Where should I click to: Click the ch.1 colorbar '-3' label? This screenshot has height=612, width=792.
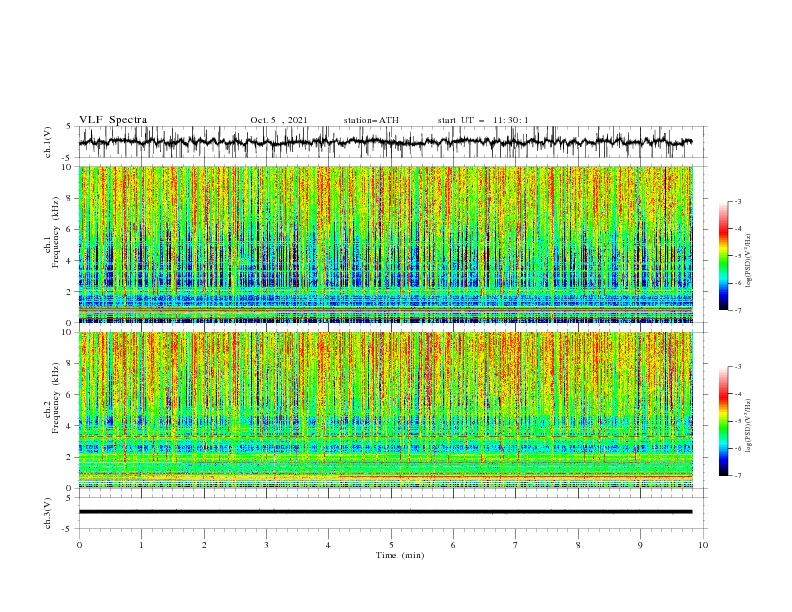pyautogui.click(x=738, y=201)
